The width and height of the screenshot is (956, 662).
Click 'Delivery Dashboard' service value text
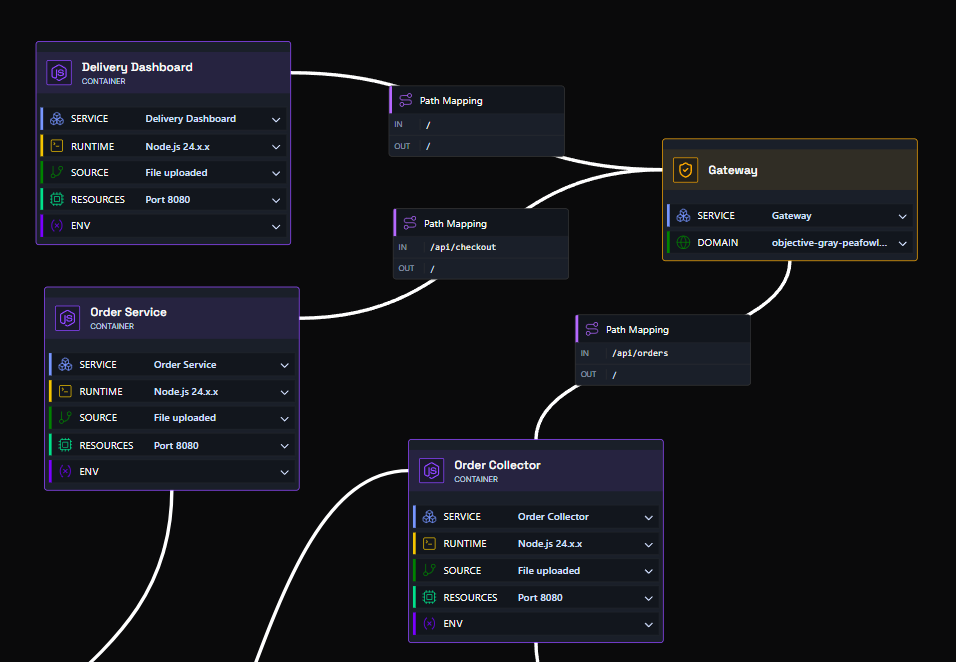[x=191, y=119]
